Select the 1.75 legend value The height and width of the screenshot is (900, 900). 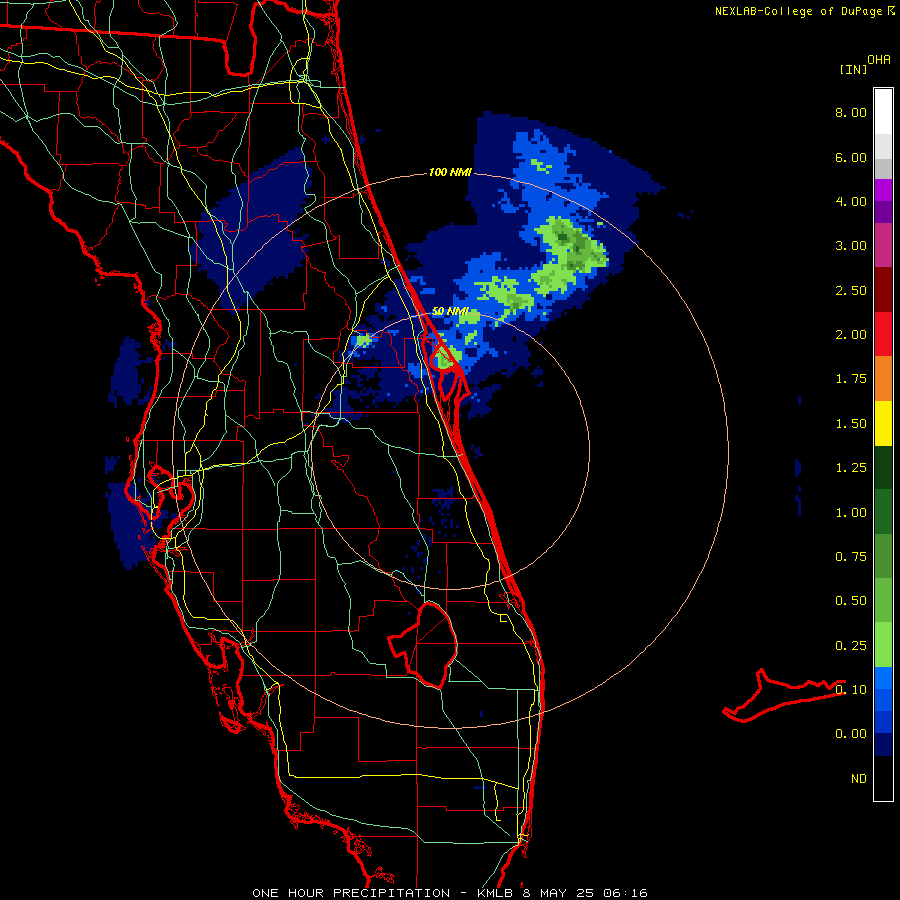point(851,379)
